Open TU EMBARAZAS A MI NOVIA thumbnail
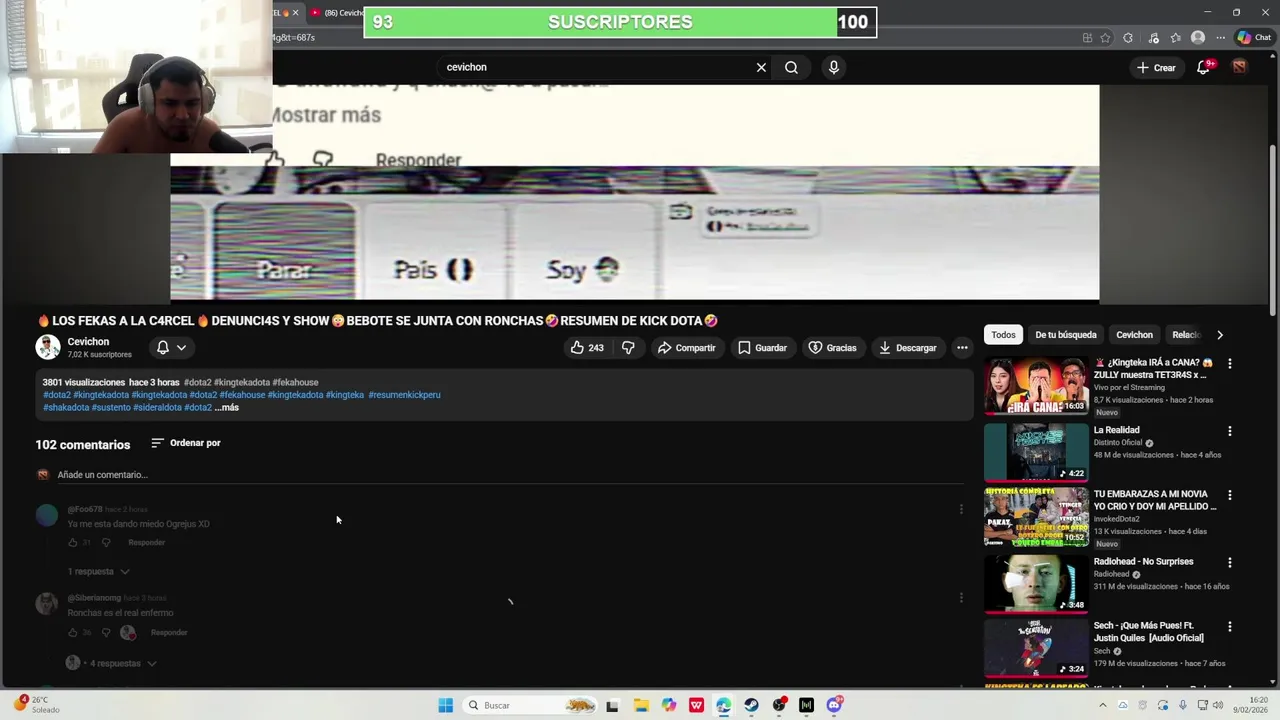The height and width of the screenshot is (720, 1280). [1036, 517]
